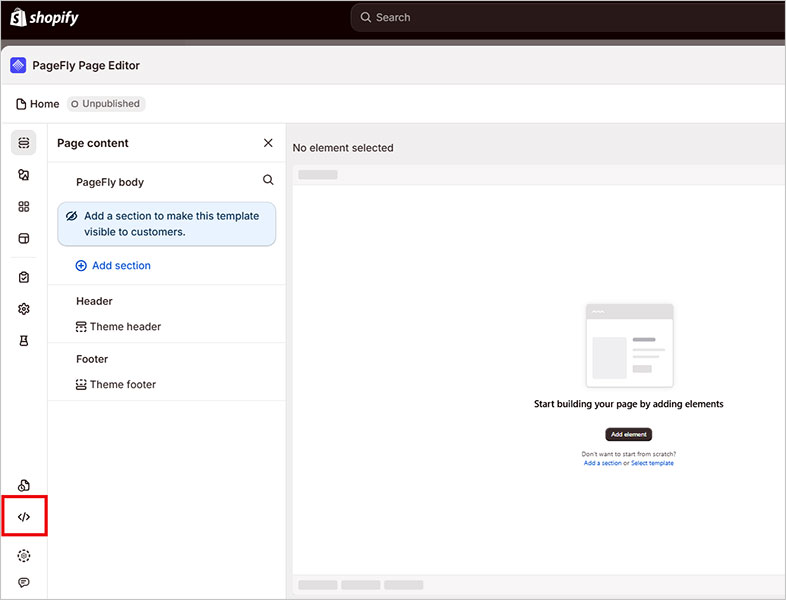The height and width of the screenshot is (600, 786).
Task: Open page settings gear icon
Action: point(24,309)
